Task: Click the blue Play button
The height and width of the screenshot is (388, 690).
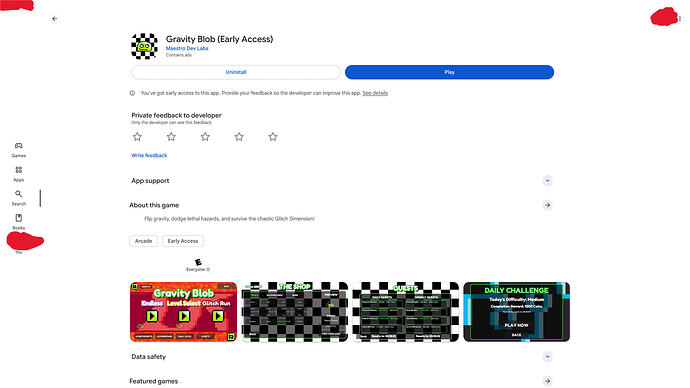Action: pos(449,72)
